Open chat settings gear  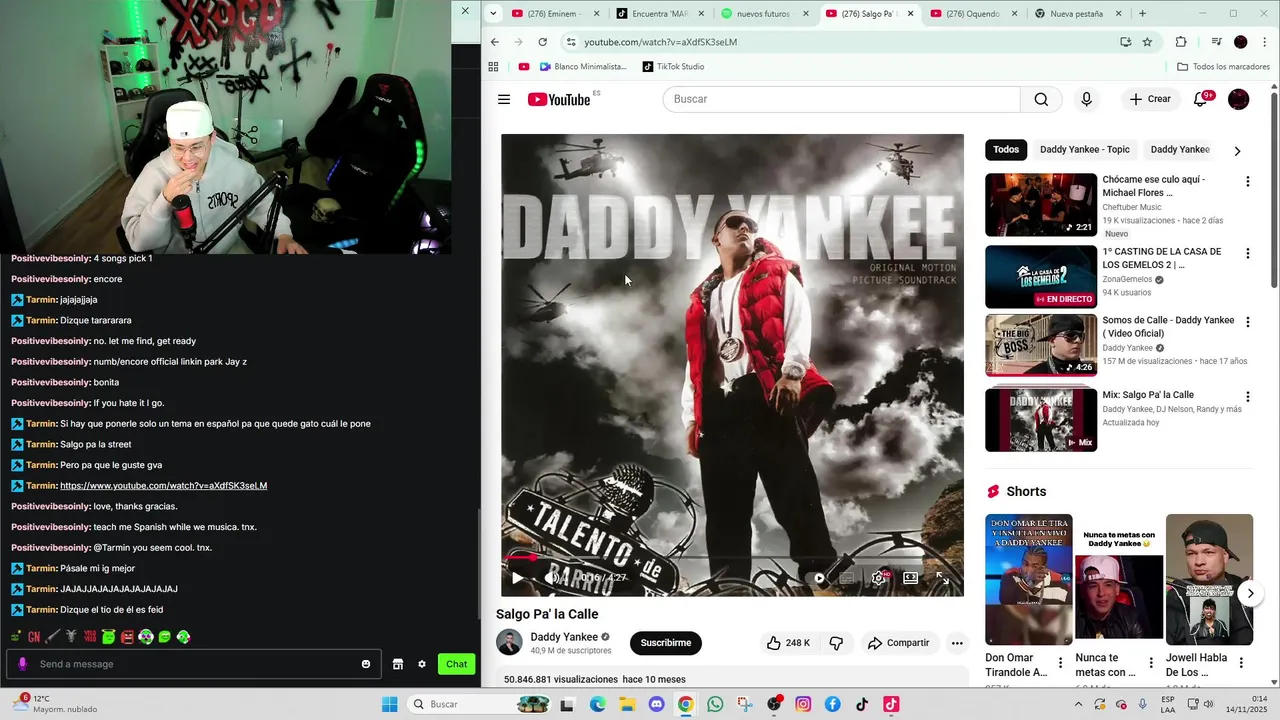click(422, 664)
